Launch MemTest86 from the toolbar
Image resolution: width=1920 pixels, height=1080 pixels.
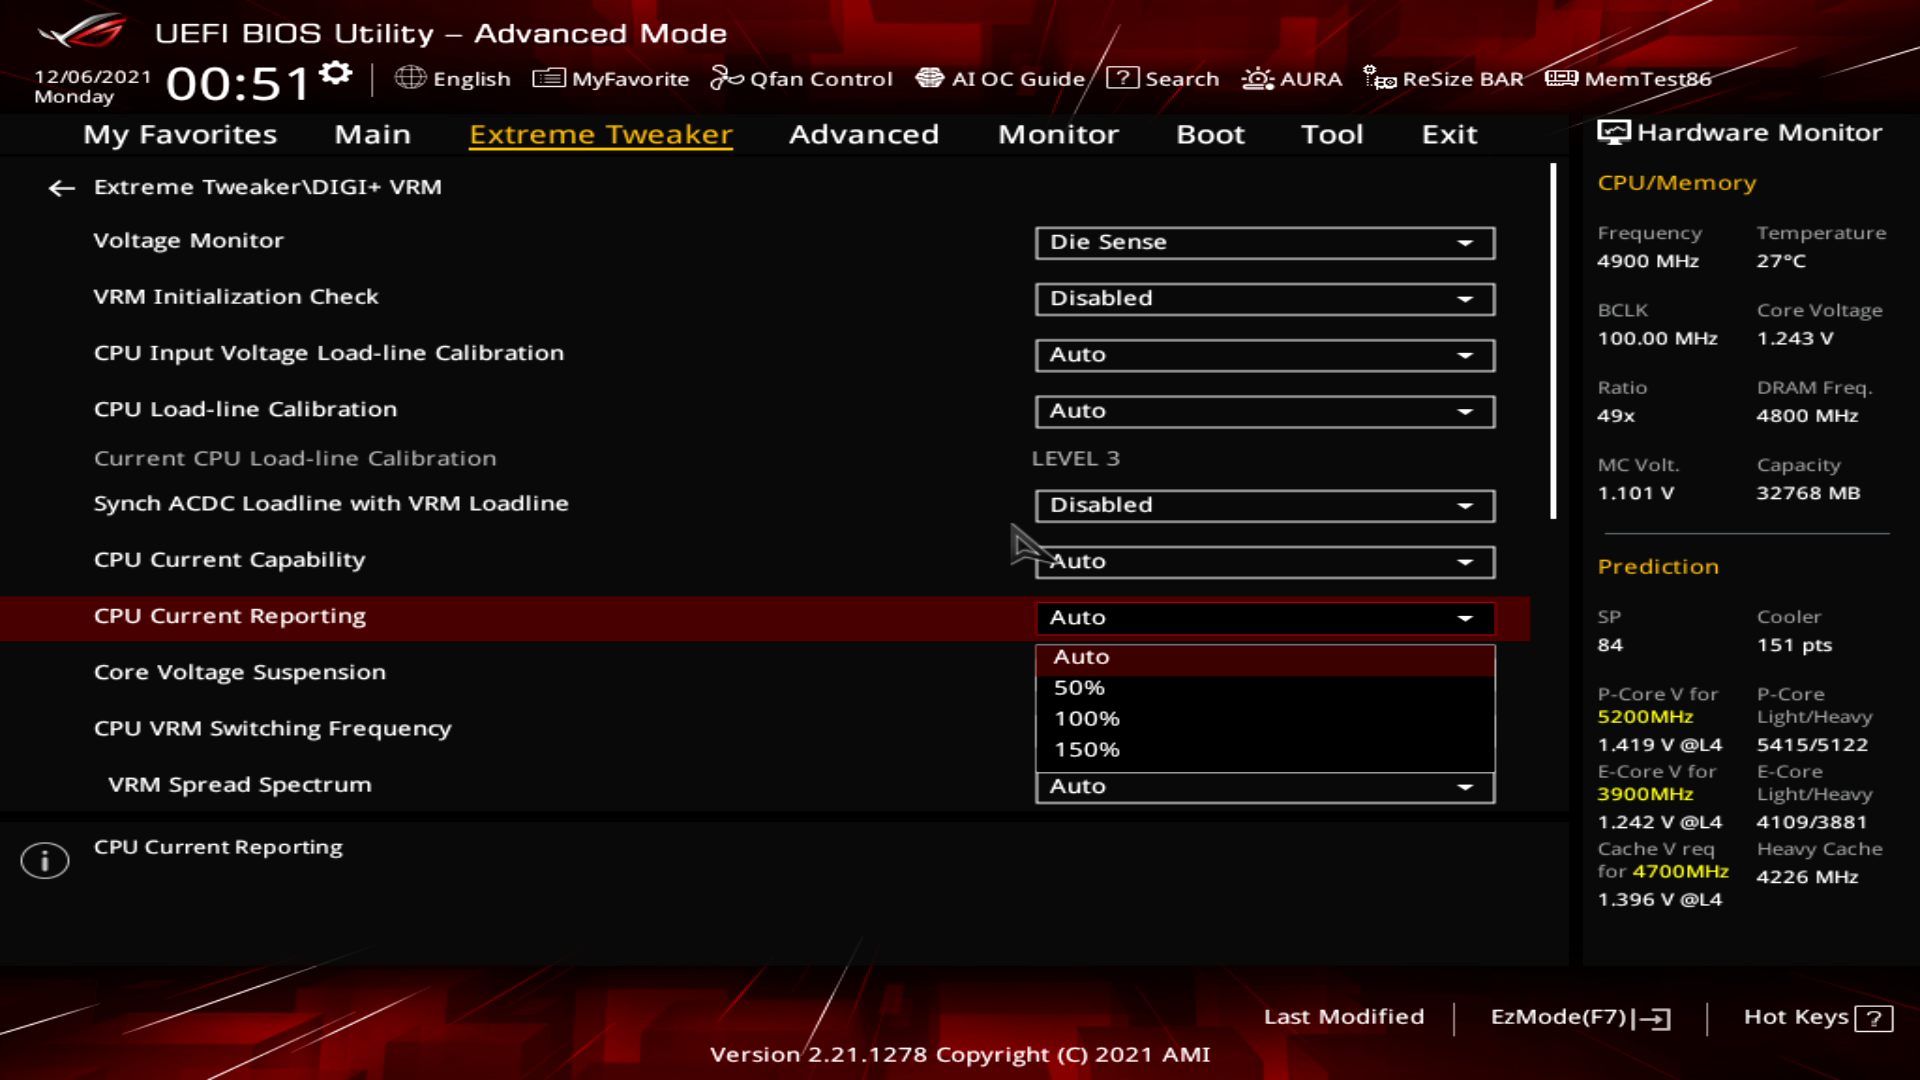[1628, 78]
